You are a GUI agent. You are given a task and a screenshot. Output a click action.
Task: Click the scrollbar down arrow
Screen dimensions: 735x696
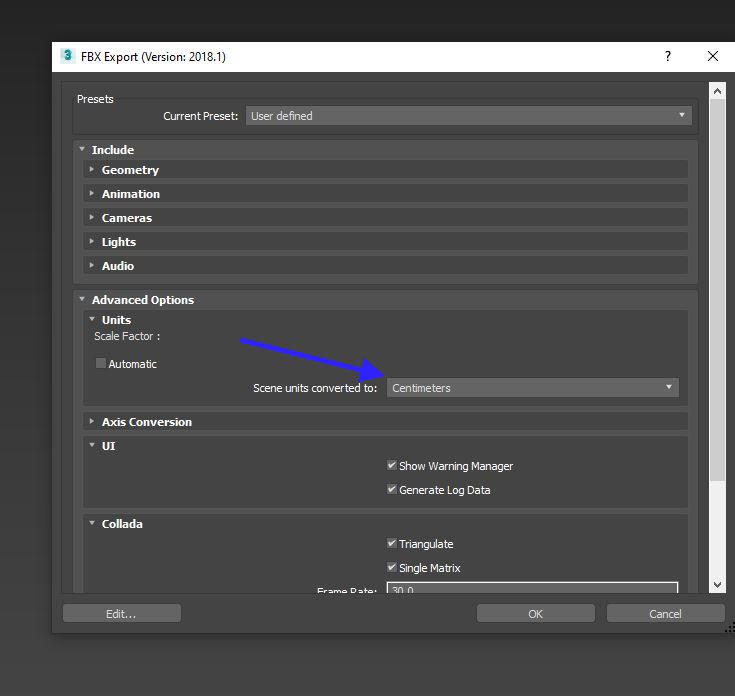pyautogui.click(x=716, y=585)
